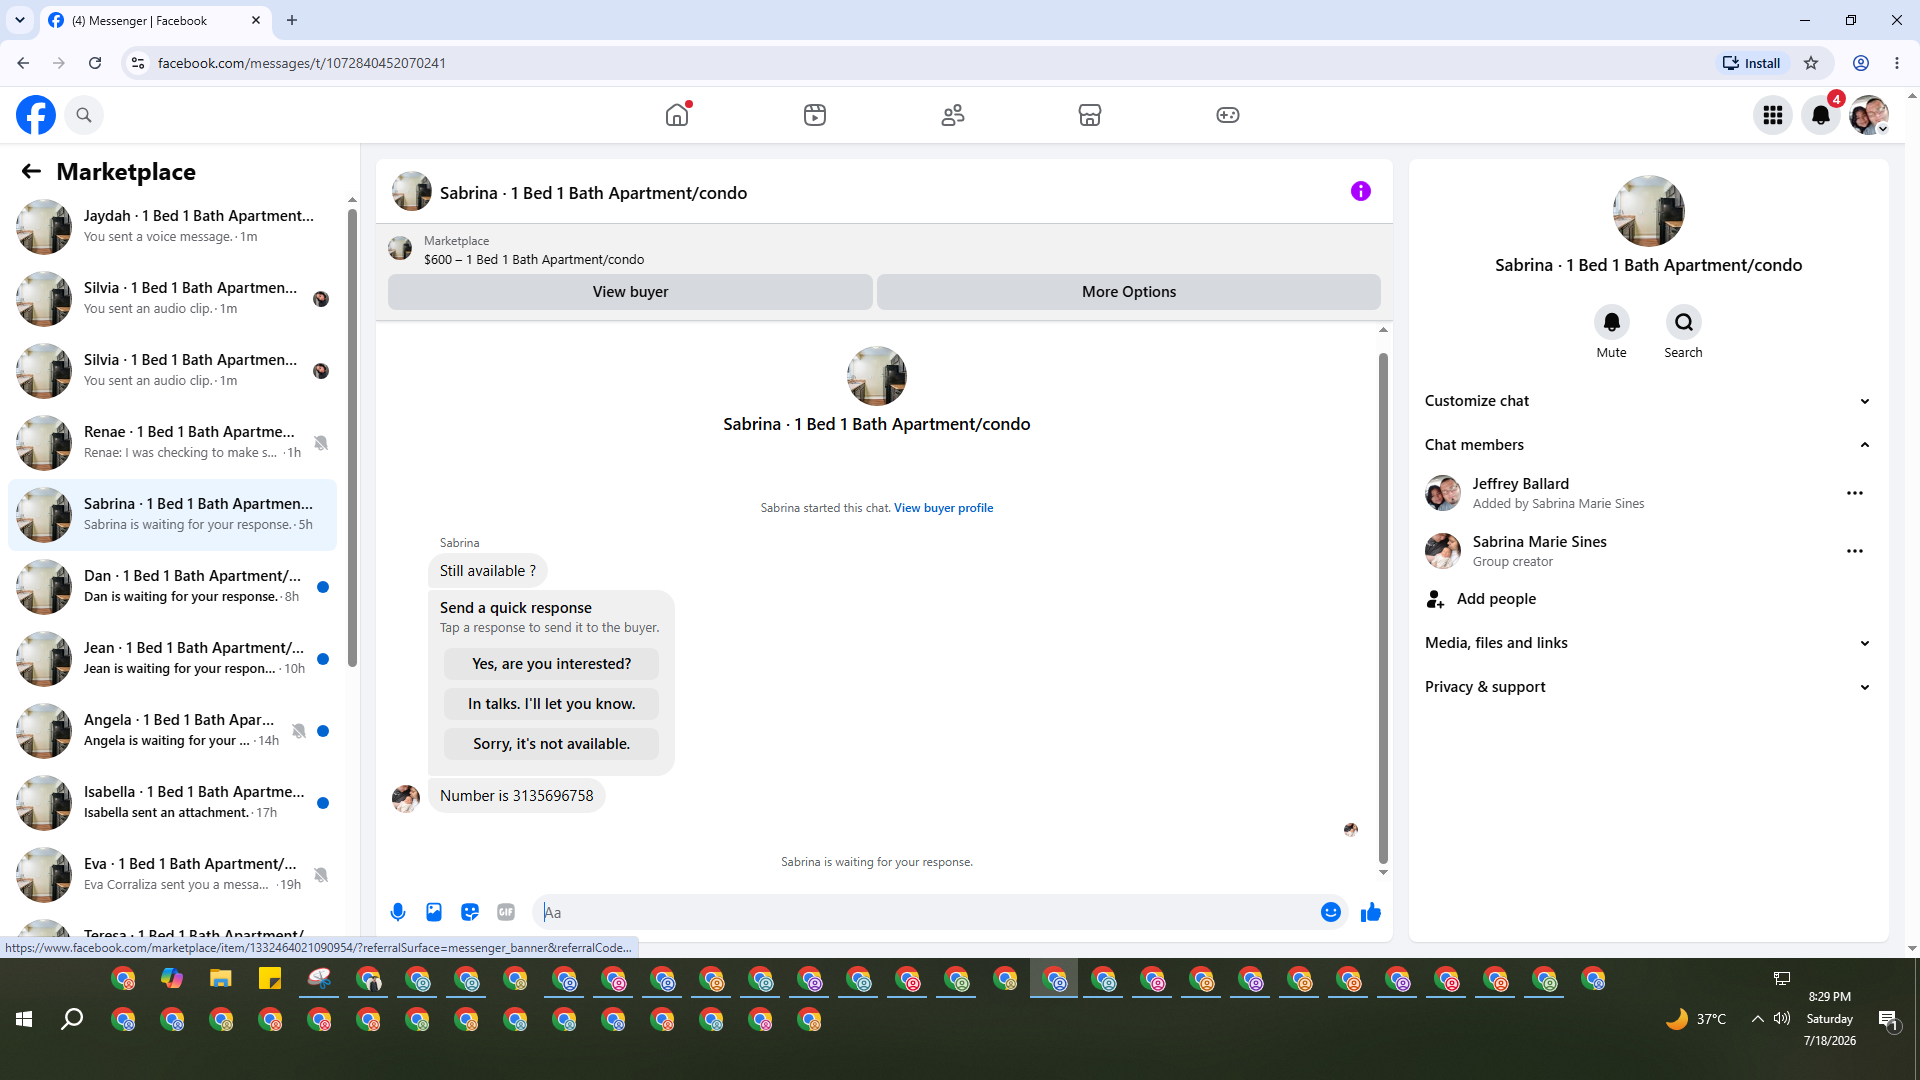The image size is (1920, 1080).
Task: Expand the Privacy & support section
Action: tap(1648, 687)
